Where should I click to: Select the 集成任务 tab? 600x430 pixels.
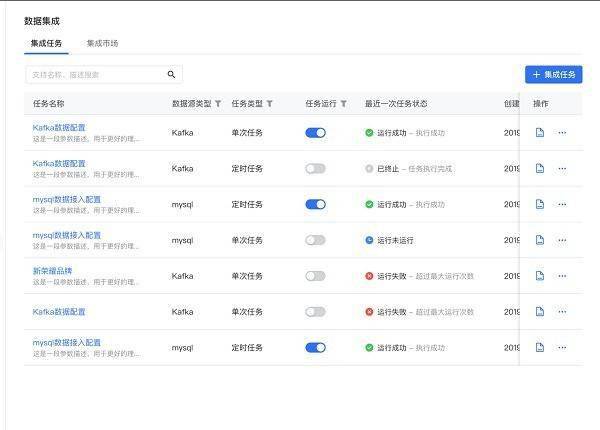point(46,44)
